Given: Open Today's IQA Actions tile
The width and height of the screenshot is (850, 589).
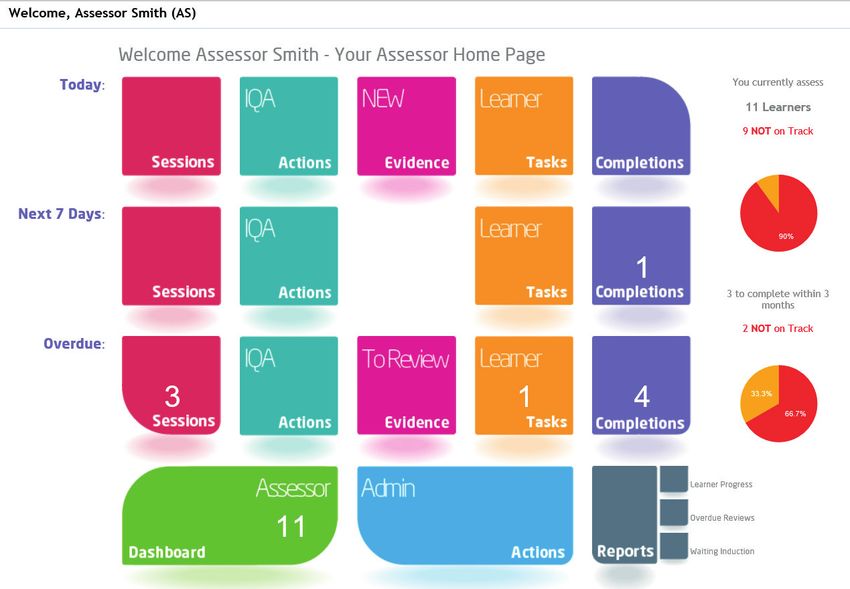Looking at the screenshot, I should coord(289,126).
